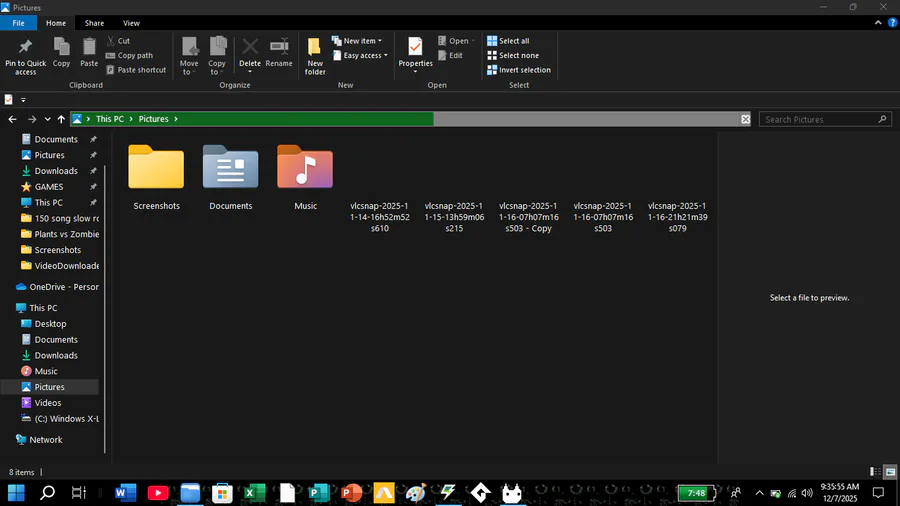Click Pictures in address breadcrumb
900x506 pixels.
click(x=153, y=119)
